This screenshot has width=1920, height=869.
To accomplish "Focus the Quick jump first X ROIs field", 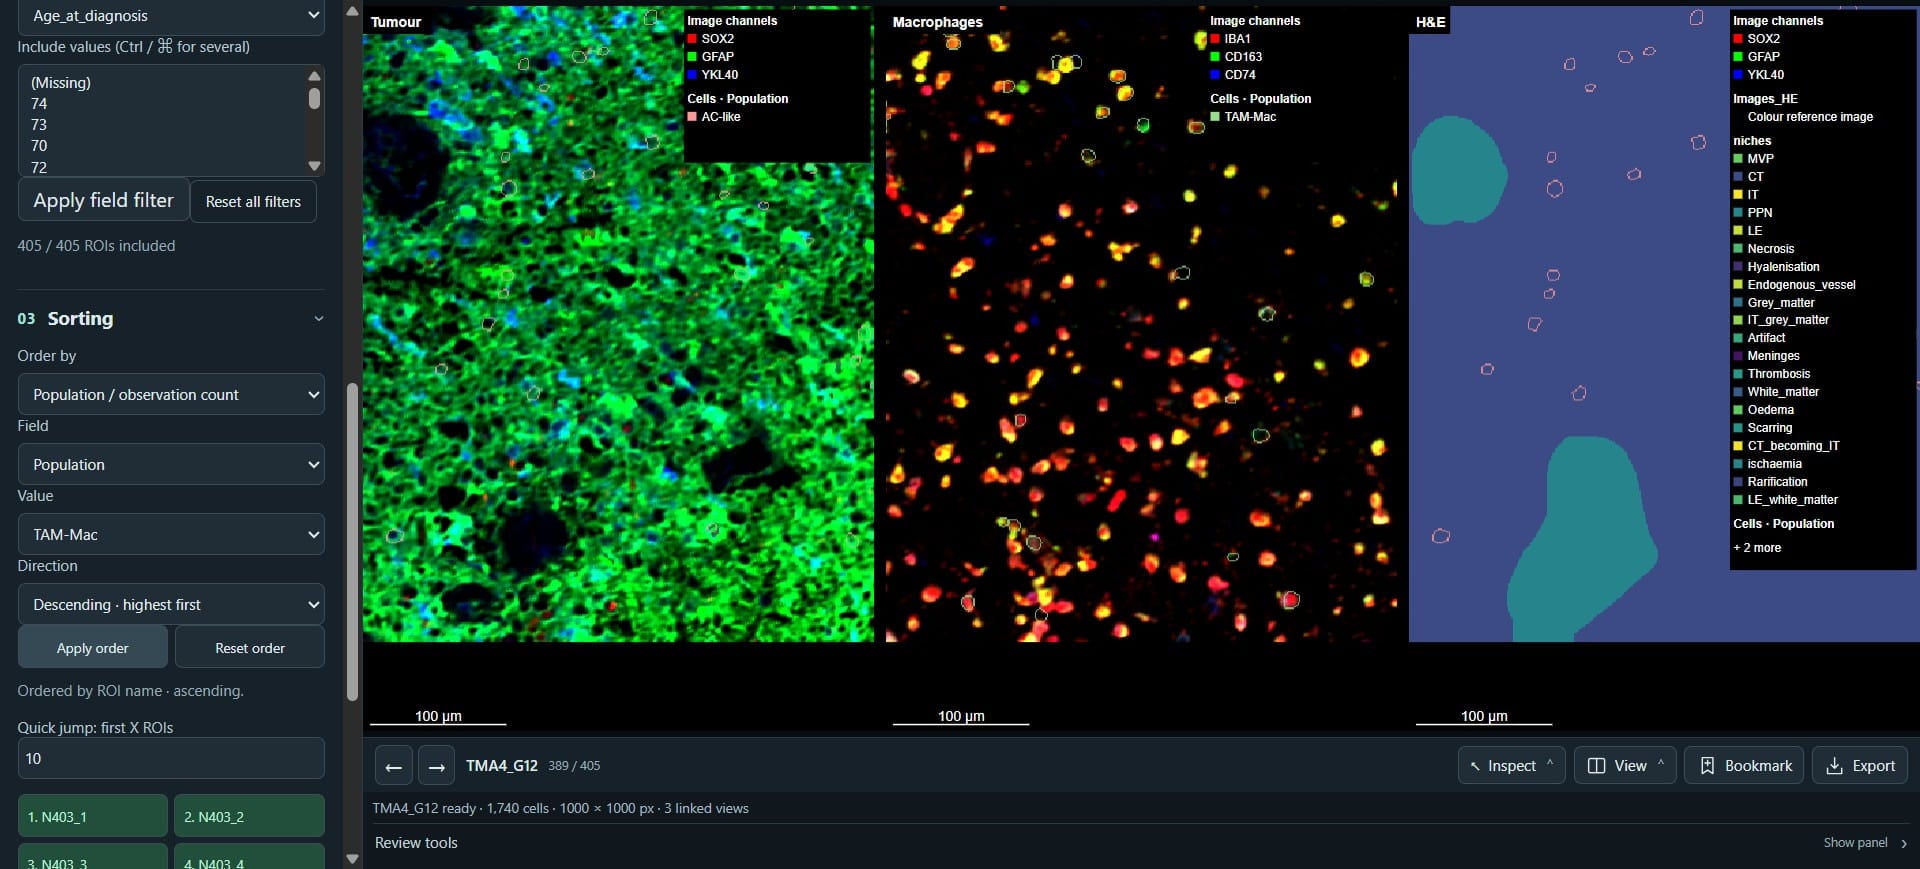I will point(171,758).
